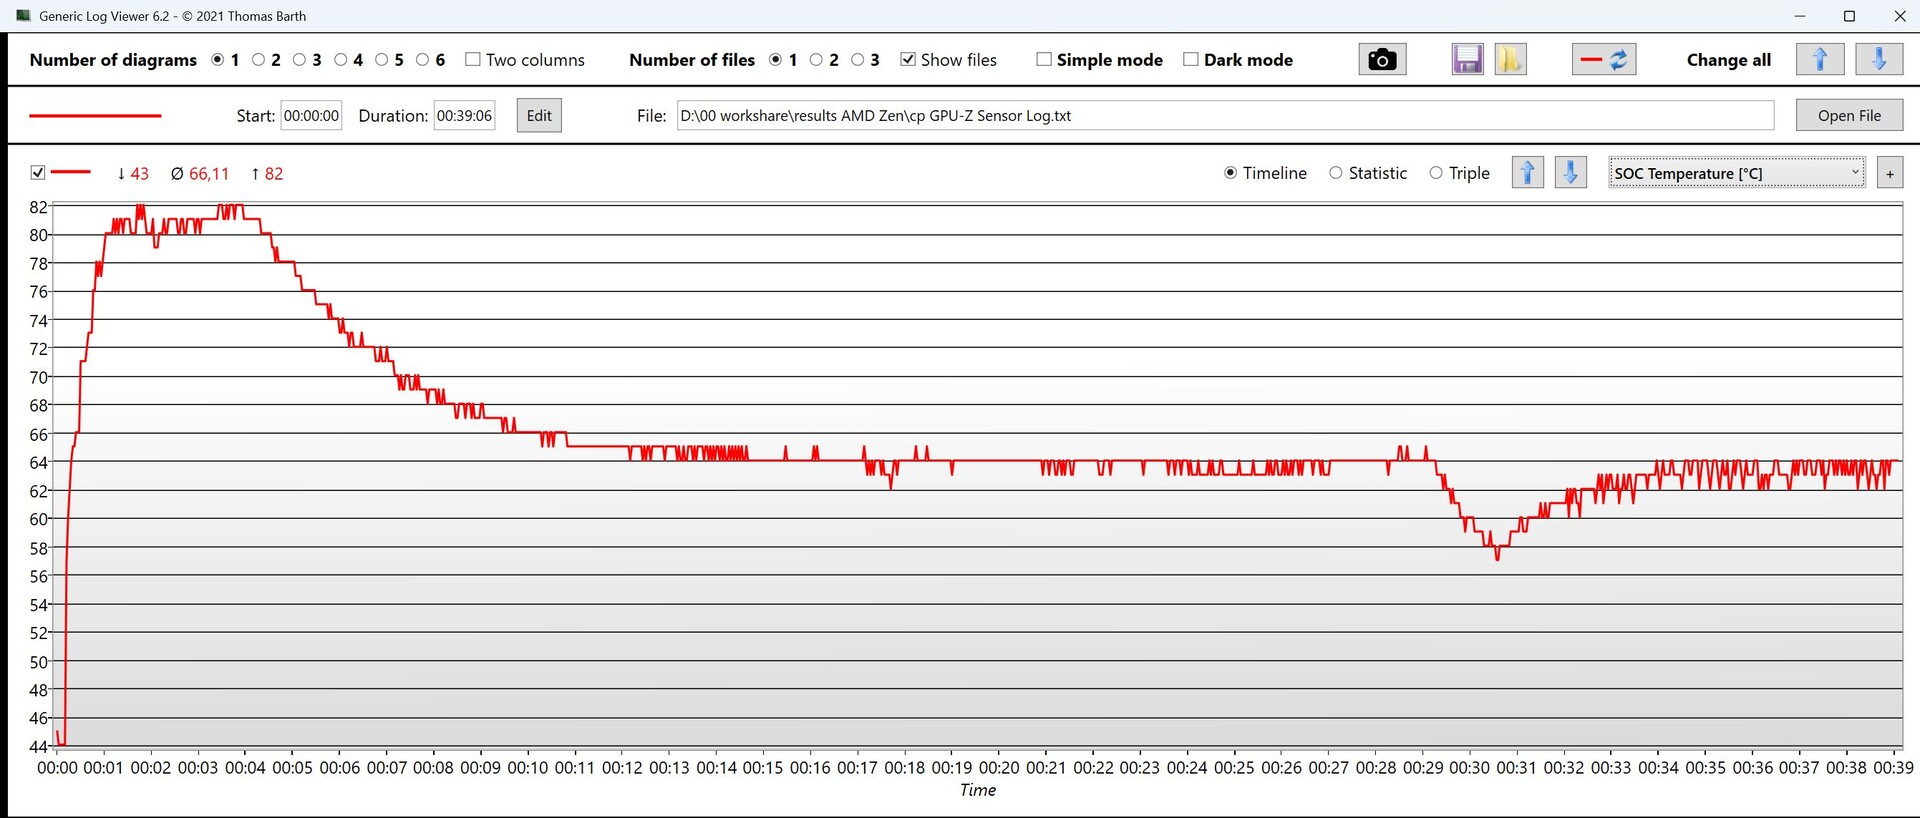Click the purple floppy disk save icon
This screenshot has height=818, width=1920.
[1467, 60]
